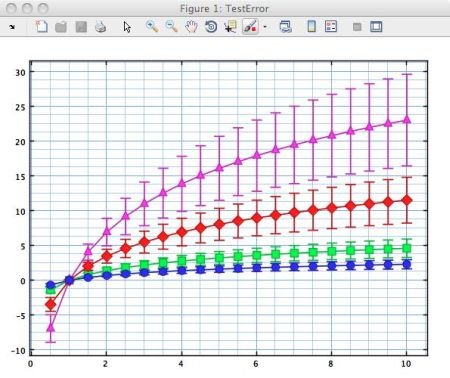This screenshot has height=378, width=450.
Task: Click the Link Plot icon
Action: point(285,27)
